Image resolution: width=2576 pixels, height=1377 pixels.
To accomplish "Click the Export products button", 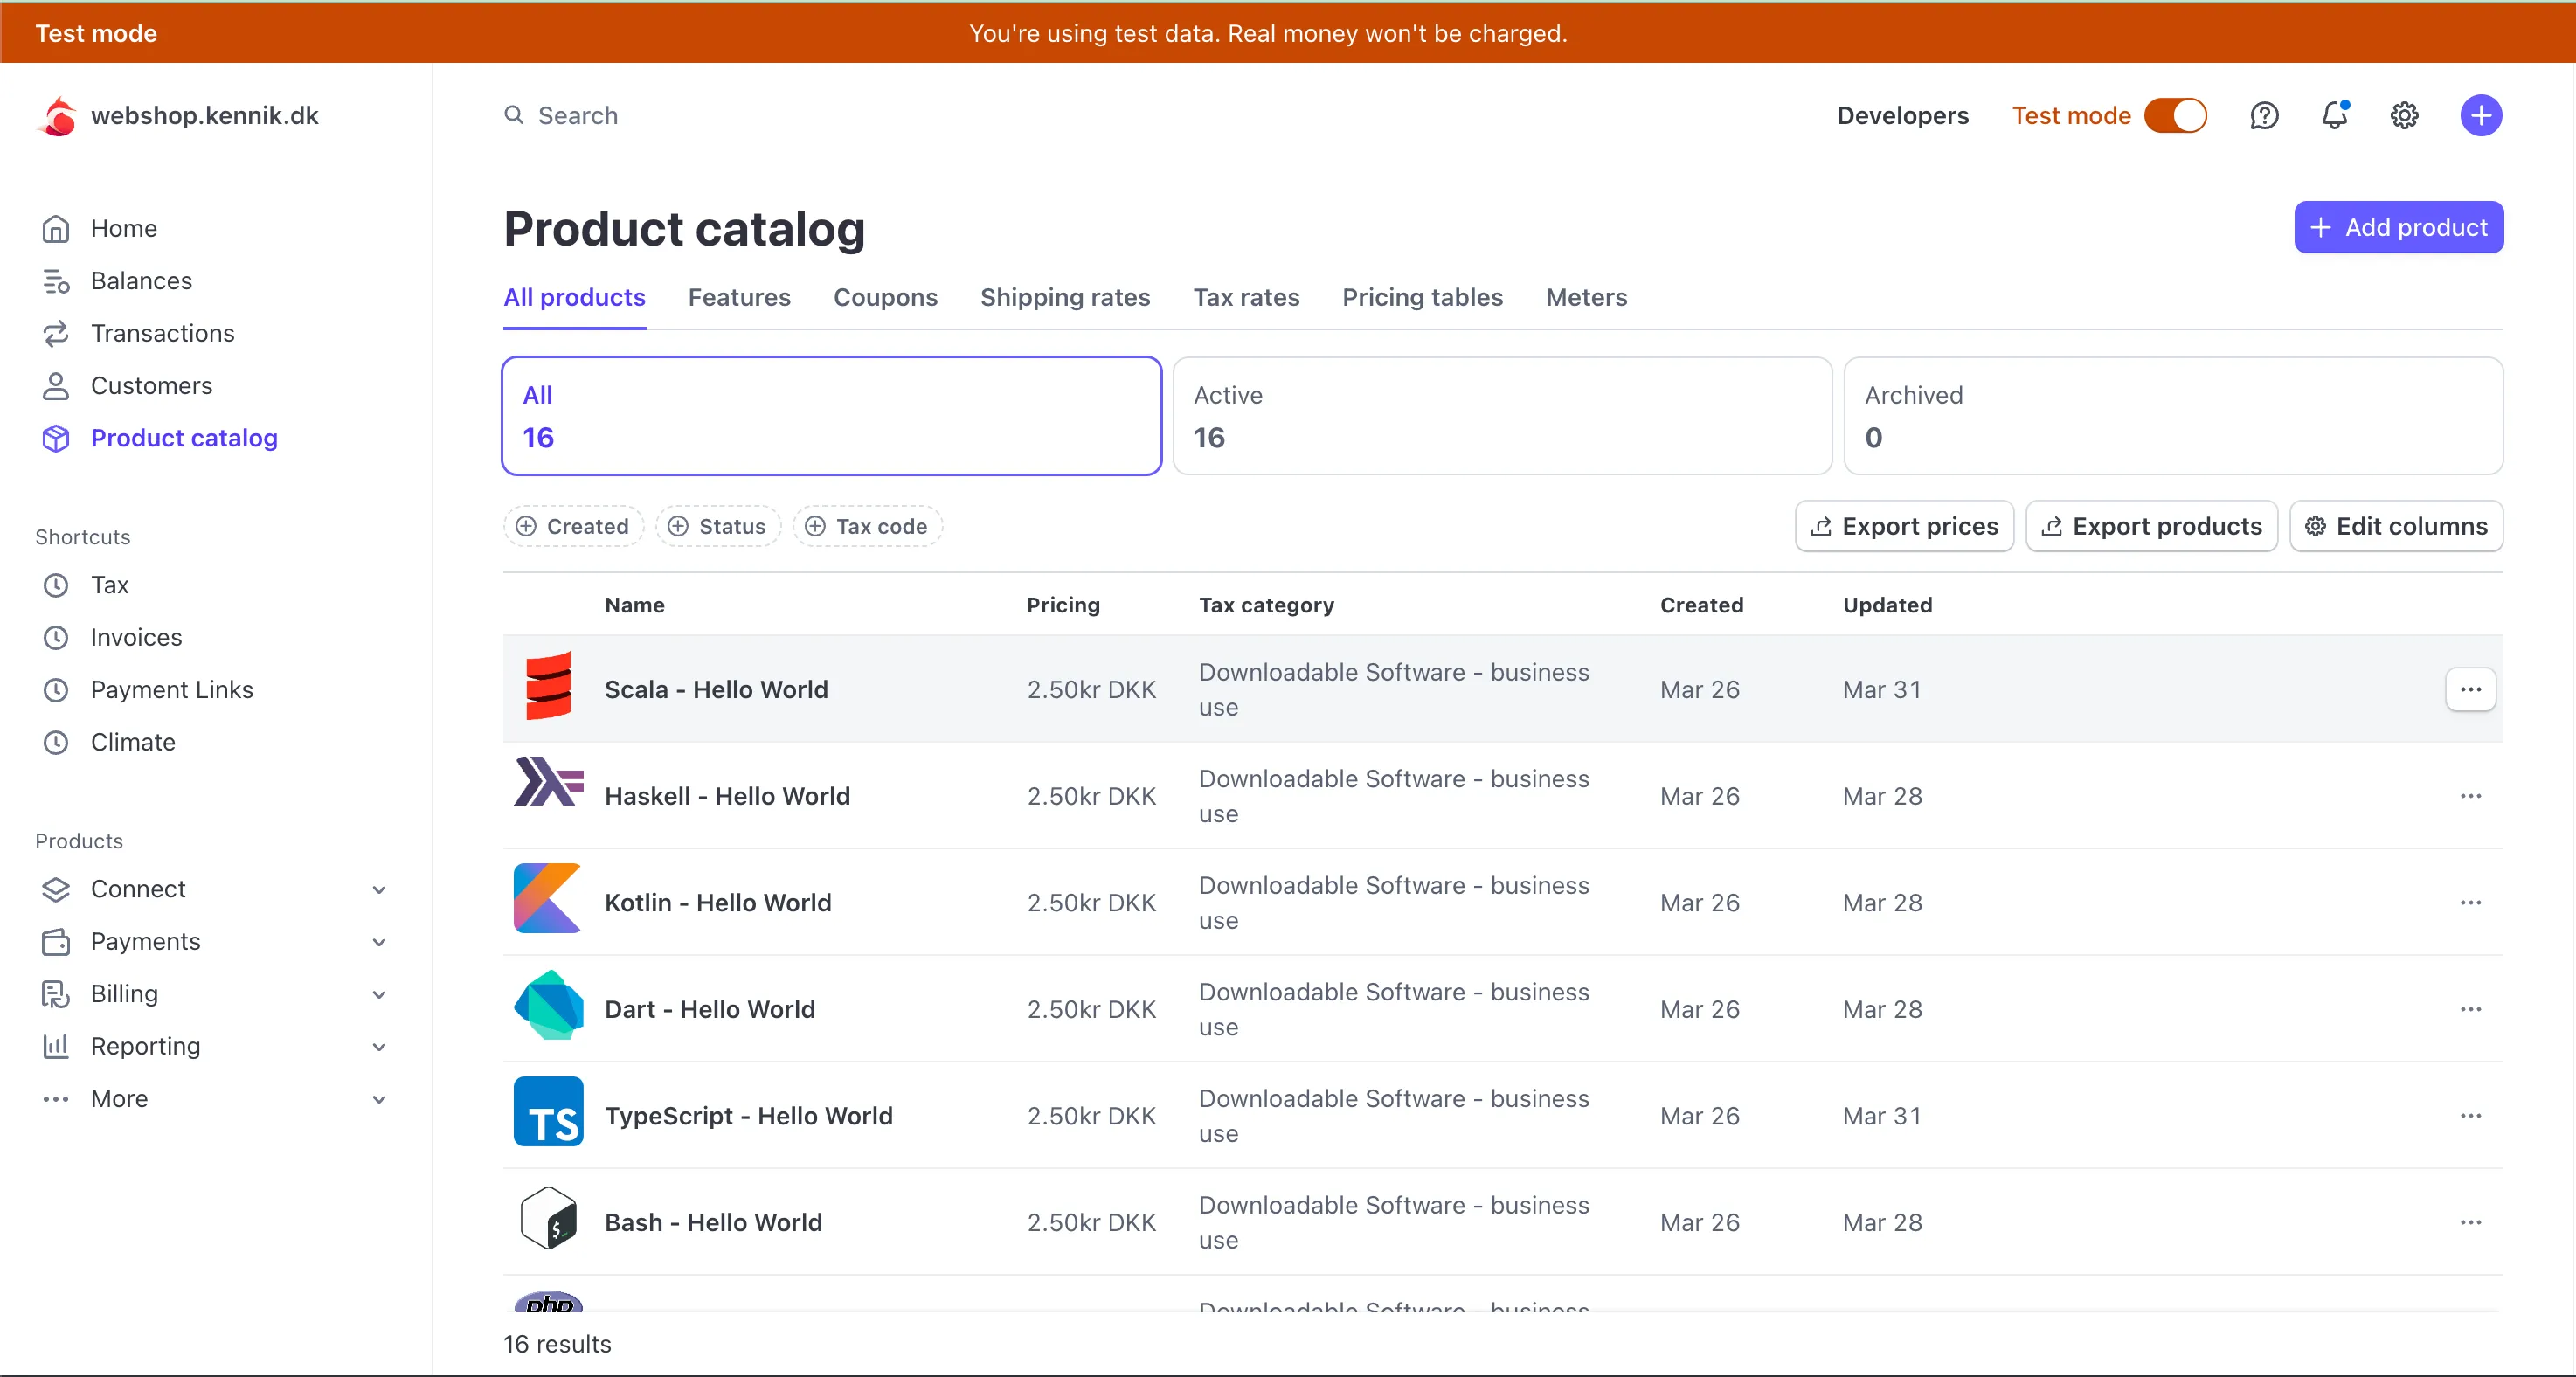I will click(x=2151, y=526).
